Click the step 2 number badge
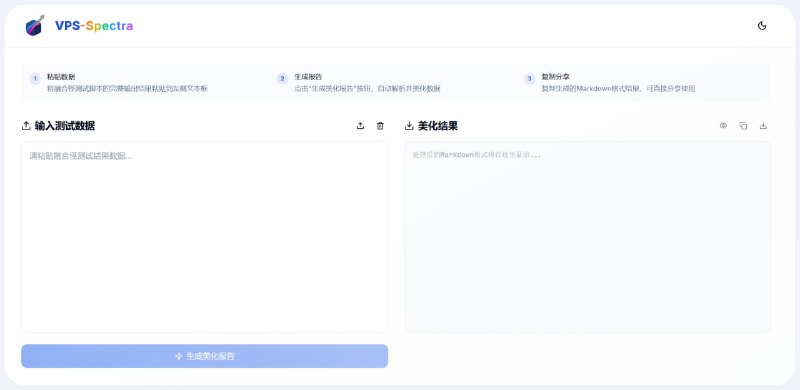The height and width of the screenshot is (390, 800). coord(282,79)
